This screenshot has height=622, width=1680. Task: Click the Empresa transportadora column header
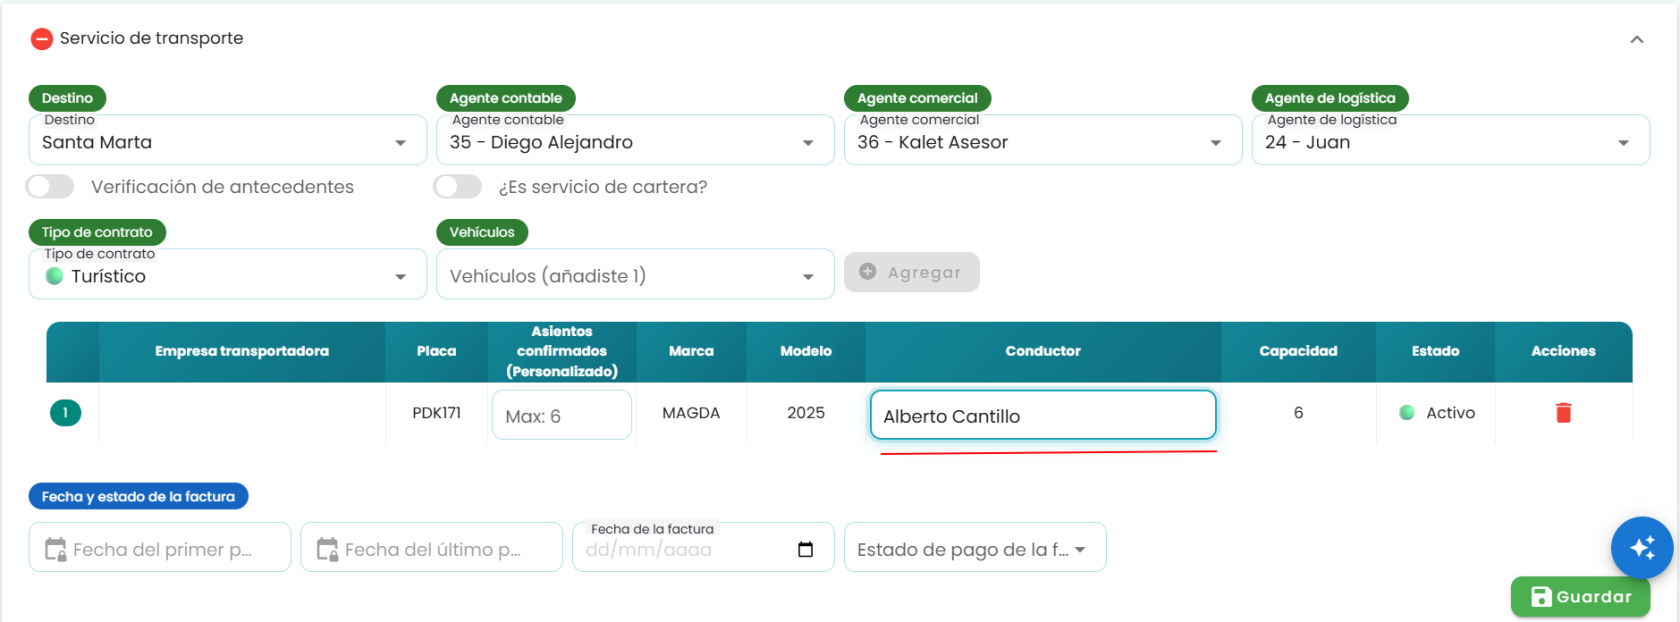click(x=242, y=351)
